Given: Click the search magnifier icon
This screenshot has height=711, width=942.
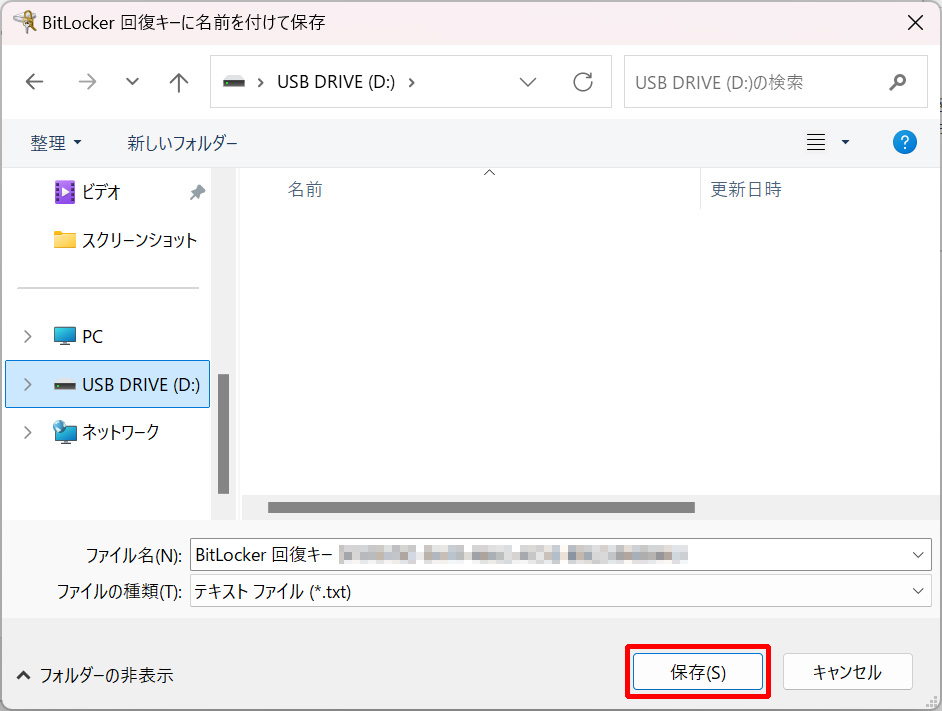Looking at the screenshot, I should [898, 82].
